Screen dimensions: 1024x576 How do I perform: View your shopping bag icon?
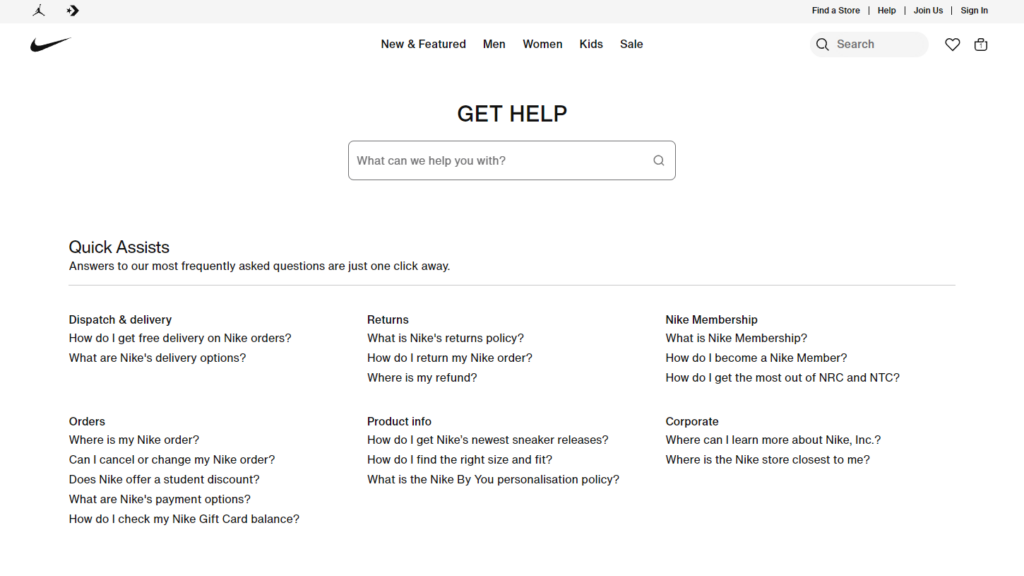981,44
